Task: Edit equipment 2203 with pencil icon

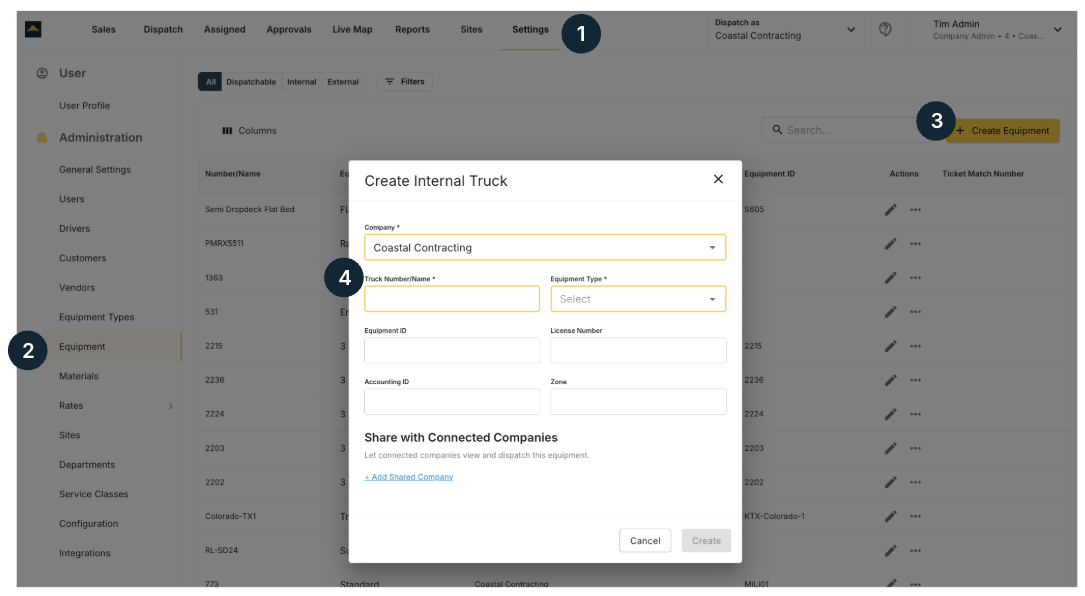Action: [891, 449]
